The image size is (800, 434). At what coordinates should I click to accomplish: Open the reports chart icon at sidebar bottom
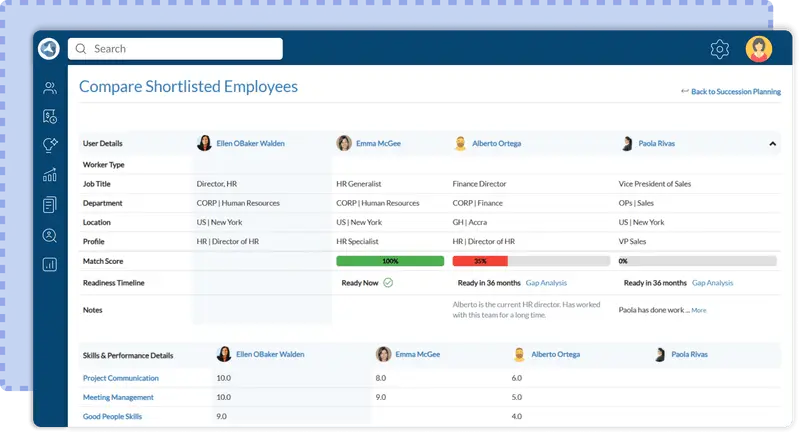[x=49, y=265]
